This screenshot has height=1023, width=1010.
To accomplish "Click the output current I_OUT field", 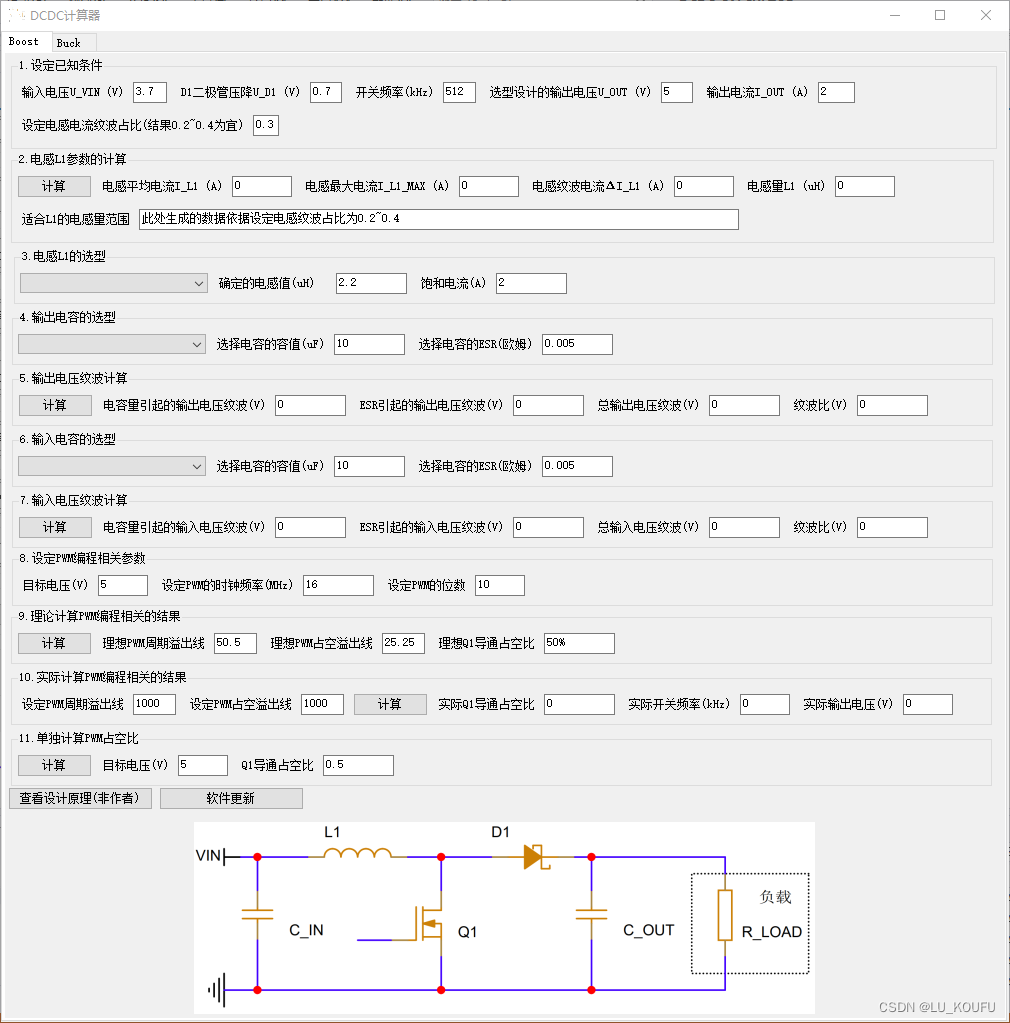I will point(836,92).
